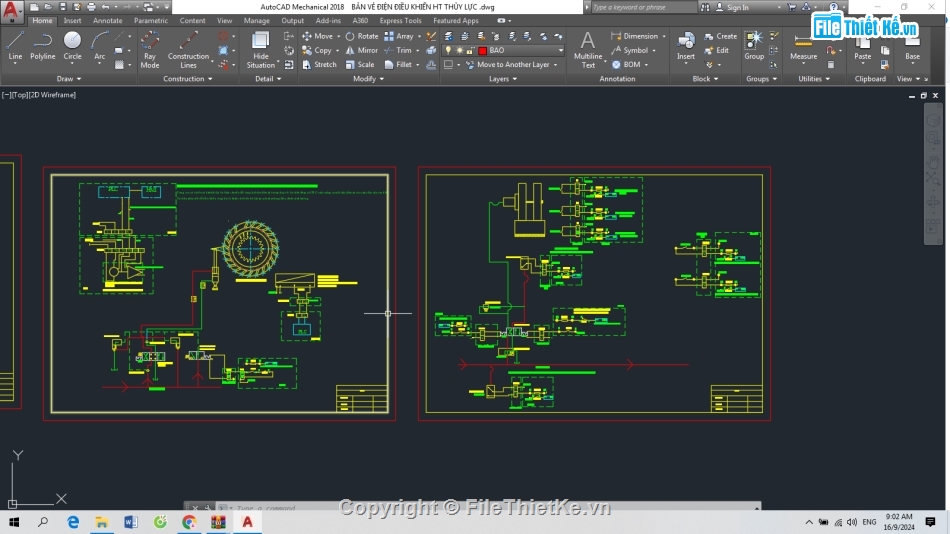Image resolution: width=950 pixels, height=534 pixels.
Task: Select the Circle tool
Action: pos(72,47)
